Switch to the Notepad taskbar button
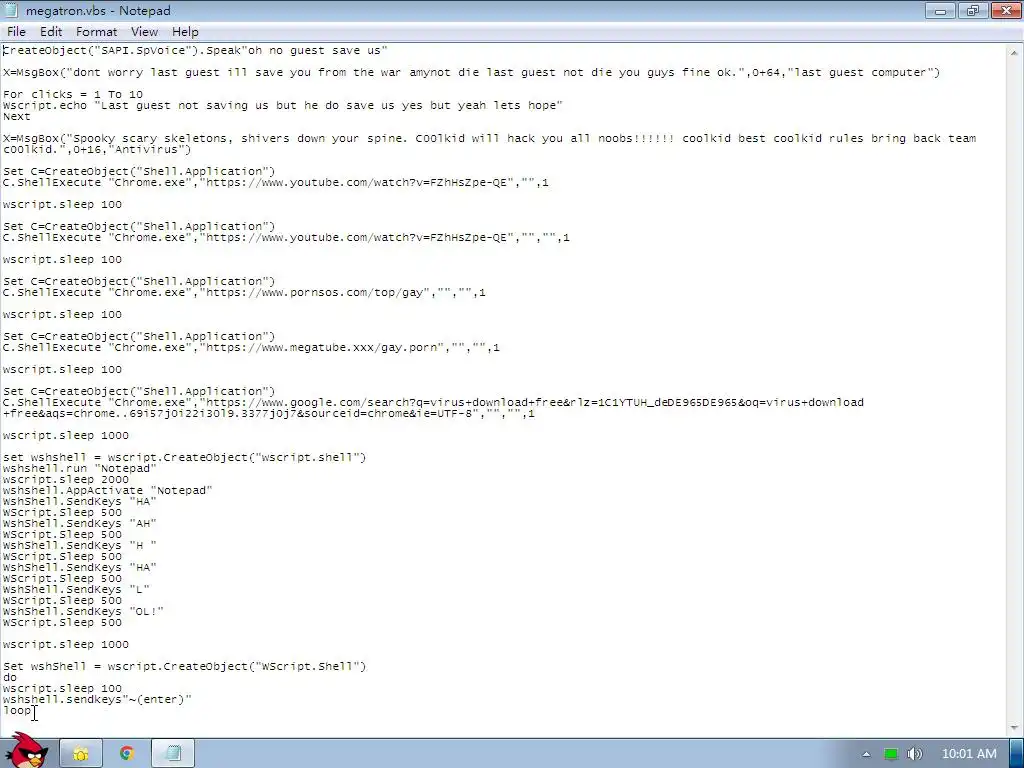This screenshot has height=768, width=1024. [x=173, y=754]
